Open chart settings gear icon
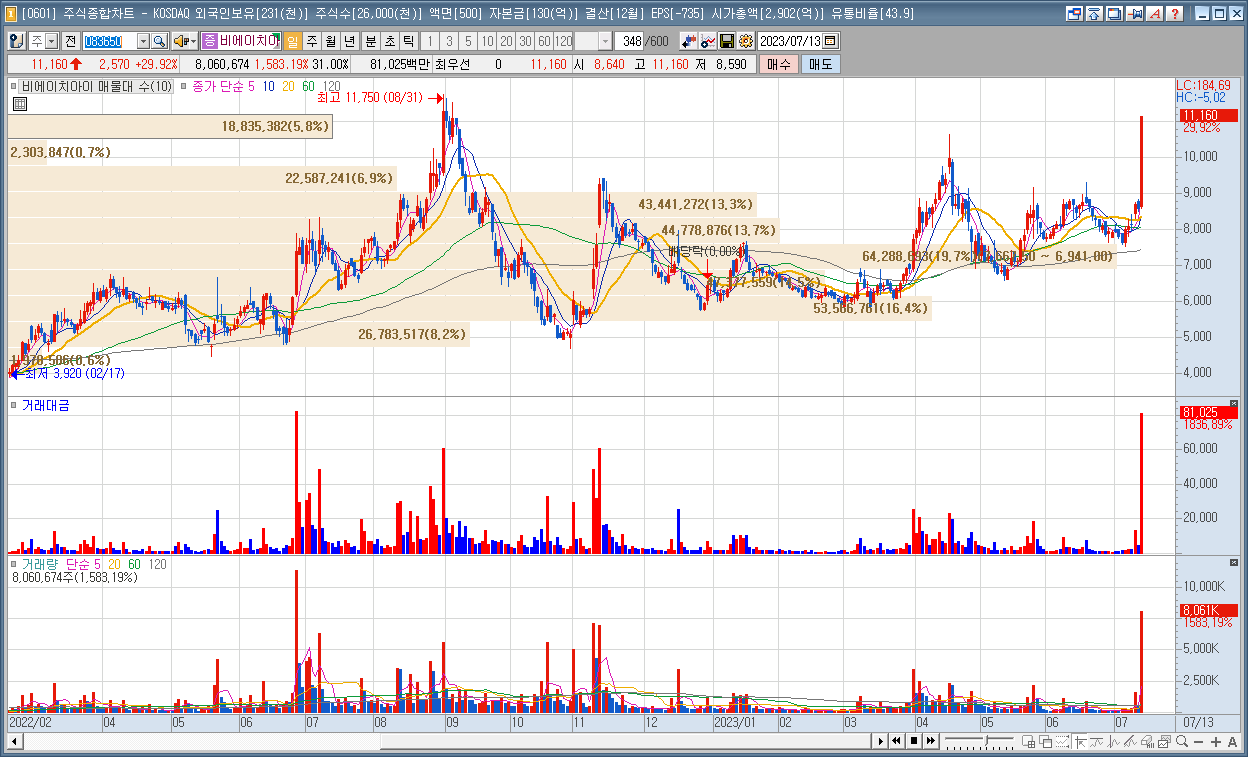Image resolution: width=1248 pixels, height=757 pixels. (x=745, y=41)
